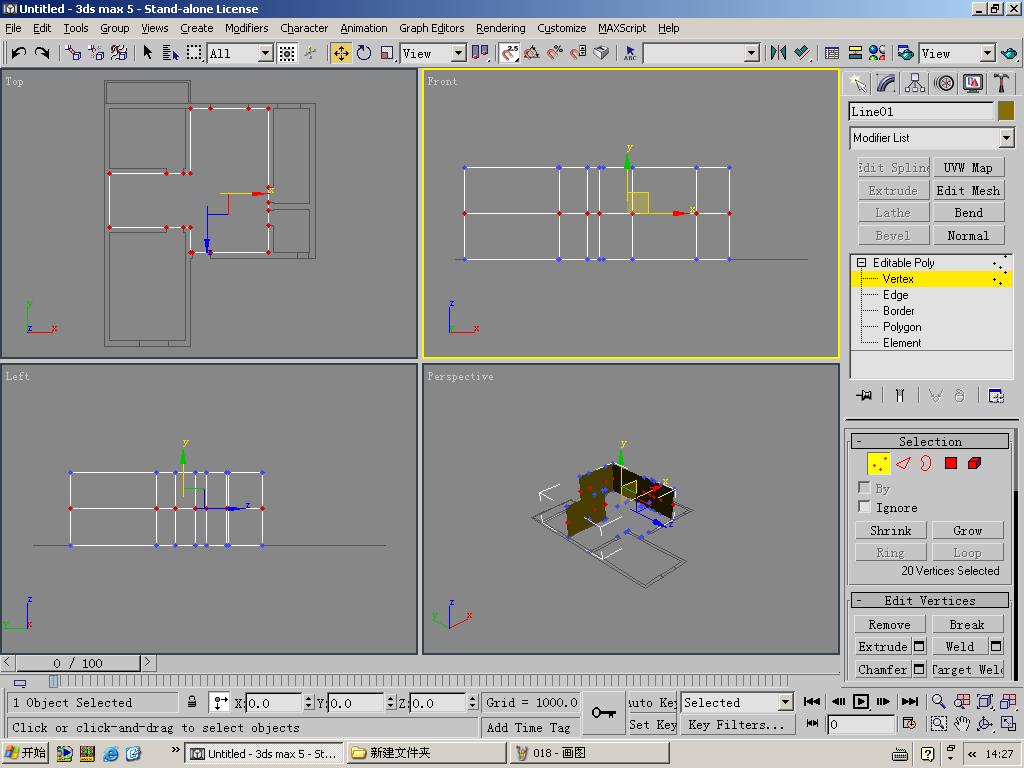Click the Edit Mesh modifier button

click(968, 191)
